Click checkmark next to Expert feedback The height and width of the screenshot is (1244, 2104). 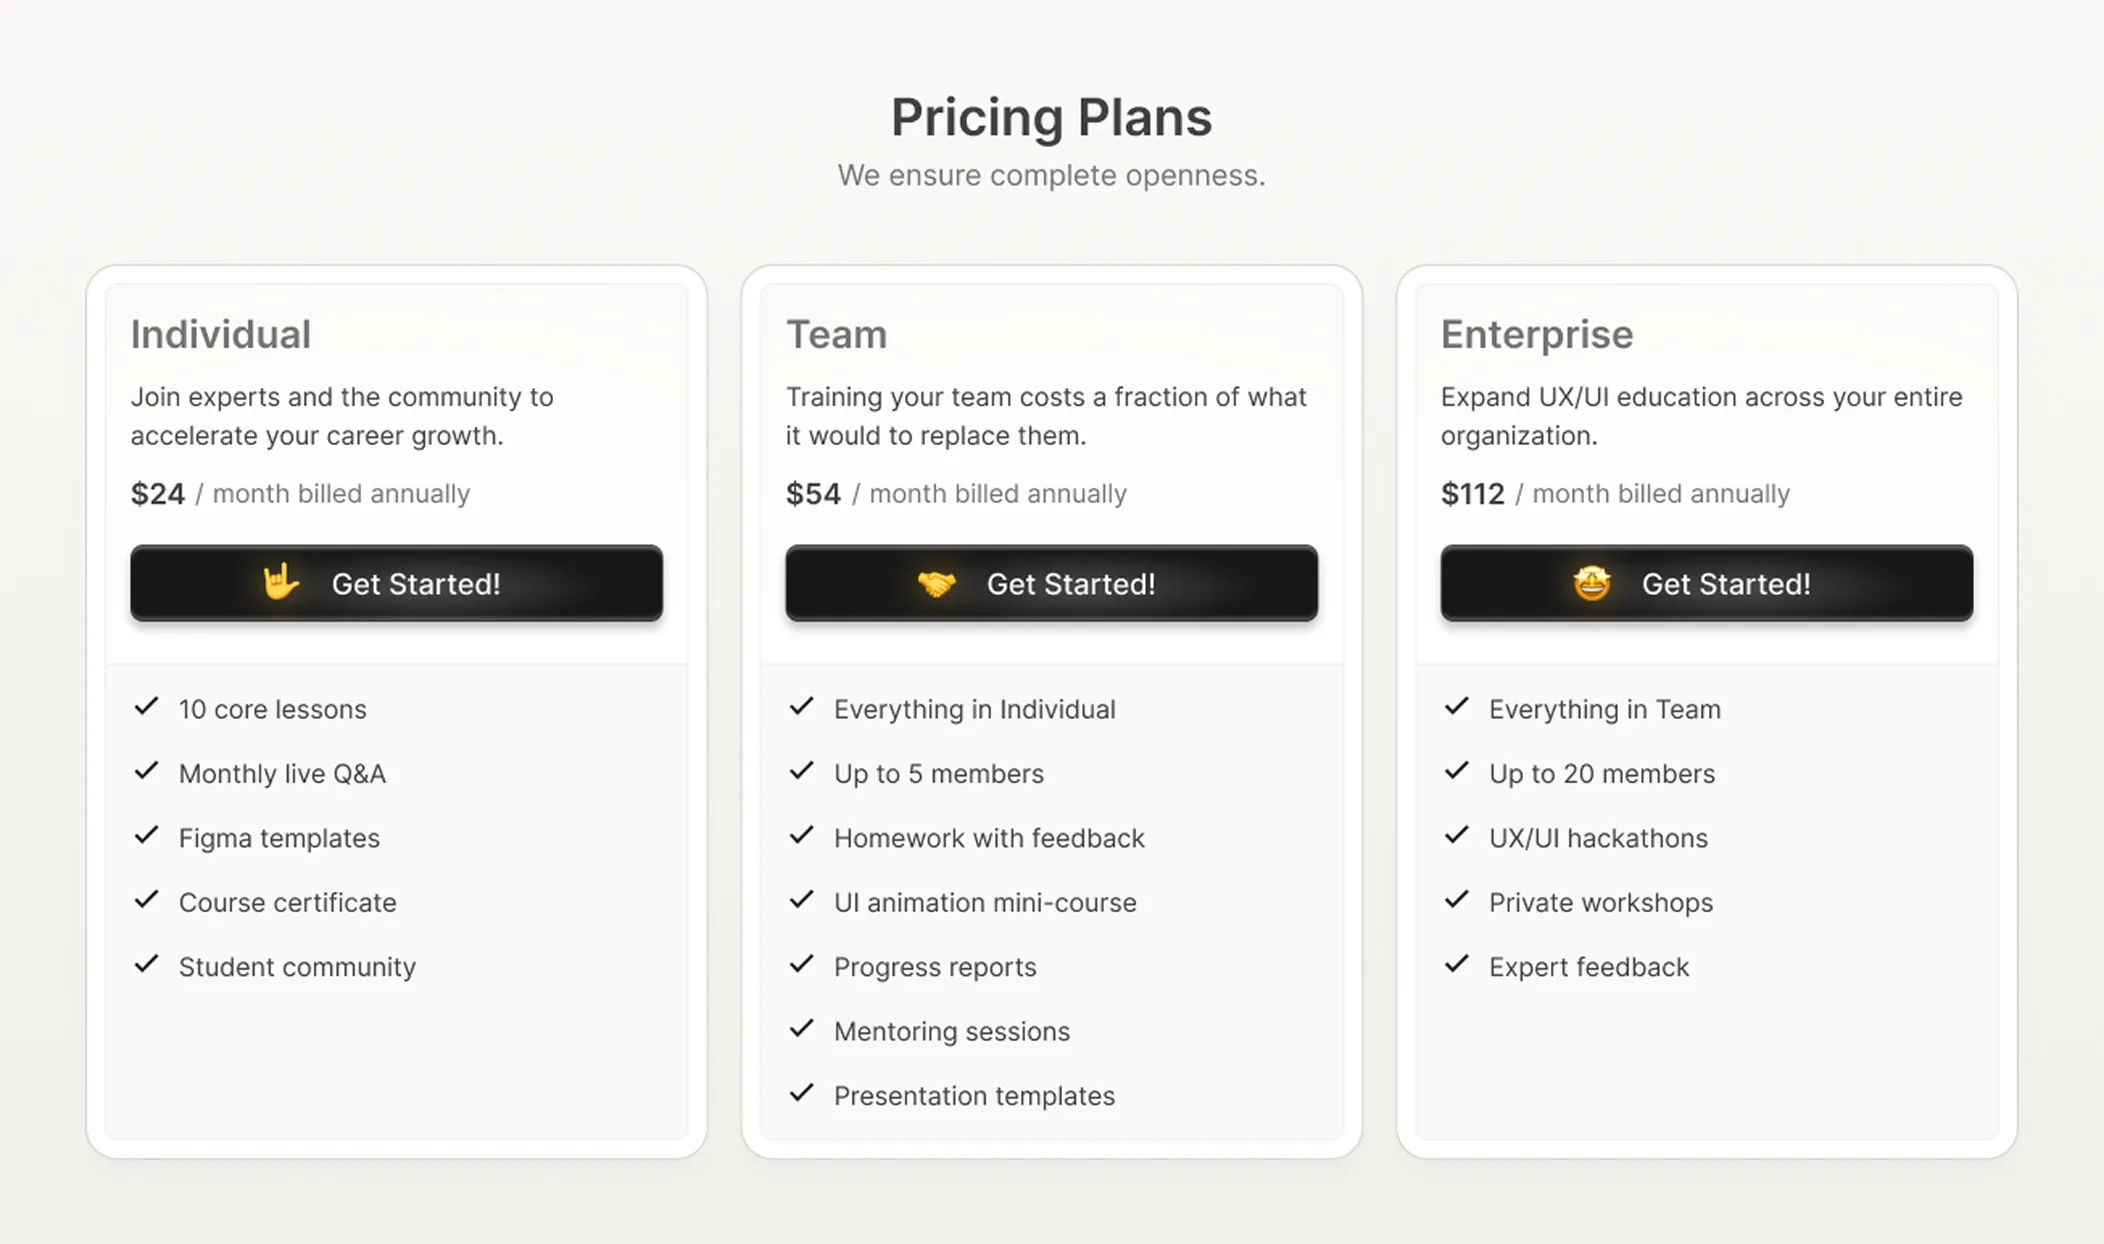tap(1457, 965)
